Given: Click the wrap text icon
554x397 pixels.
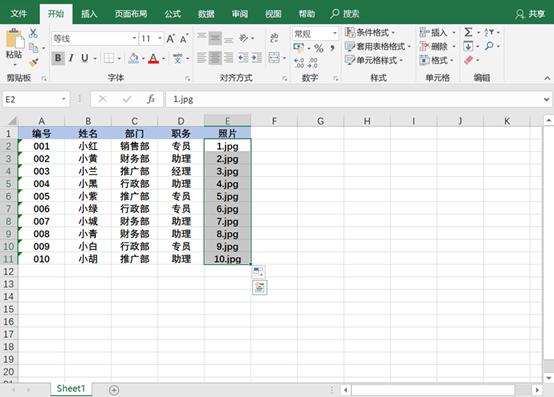Looking at the screenshot, I should [x=274, y=38].
